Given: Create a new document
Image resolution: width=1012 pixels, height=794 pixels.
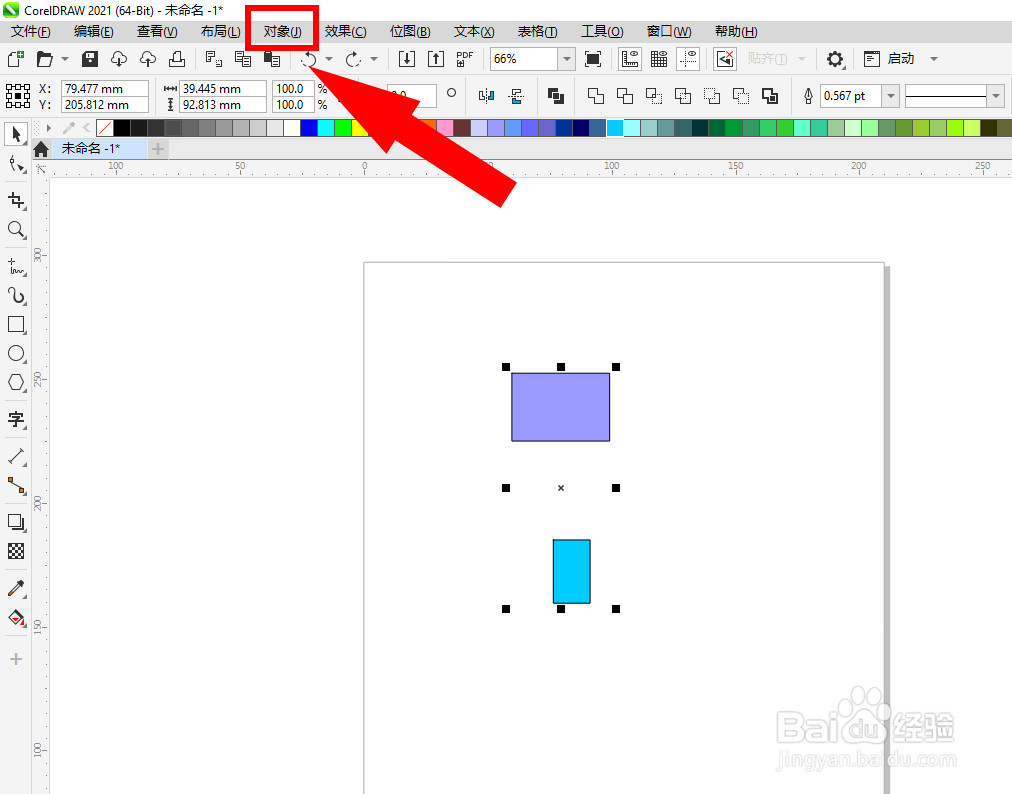Looking at the screenshot, I should pos(15,59).
